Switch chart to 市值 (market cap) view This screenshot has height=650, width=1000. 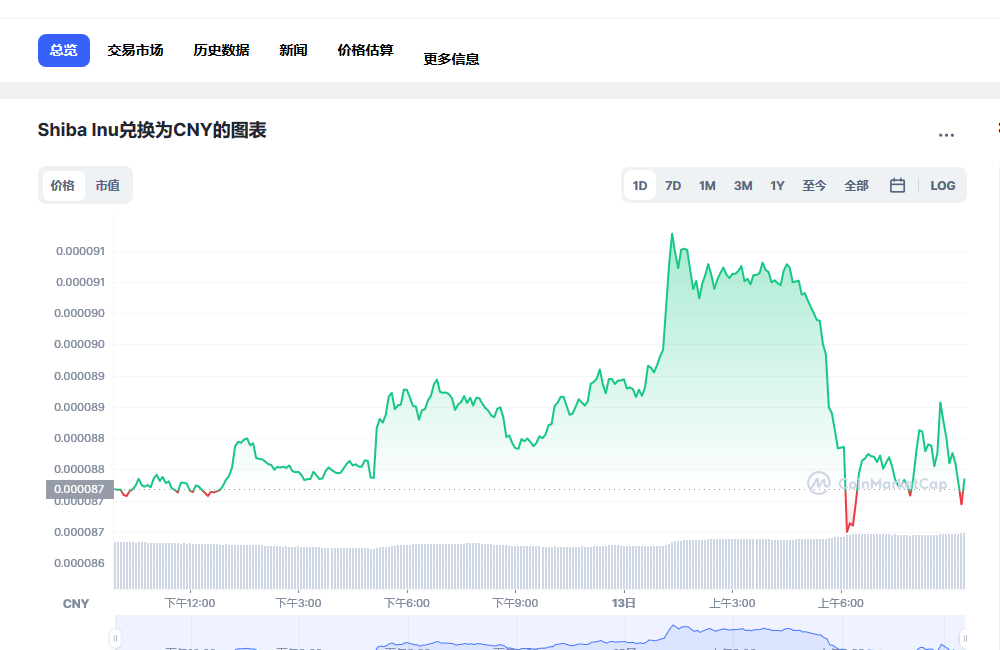[108, 186]
